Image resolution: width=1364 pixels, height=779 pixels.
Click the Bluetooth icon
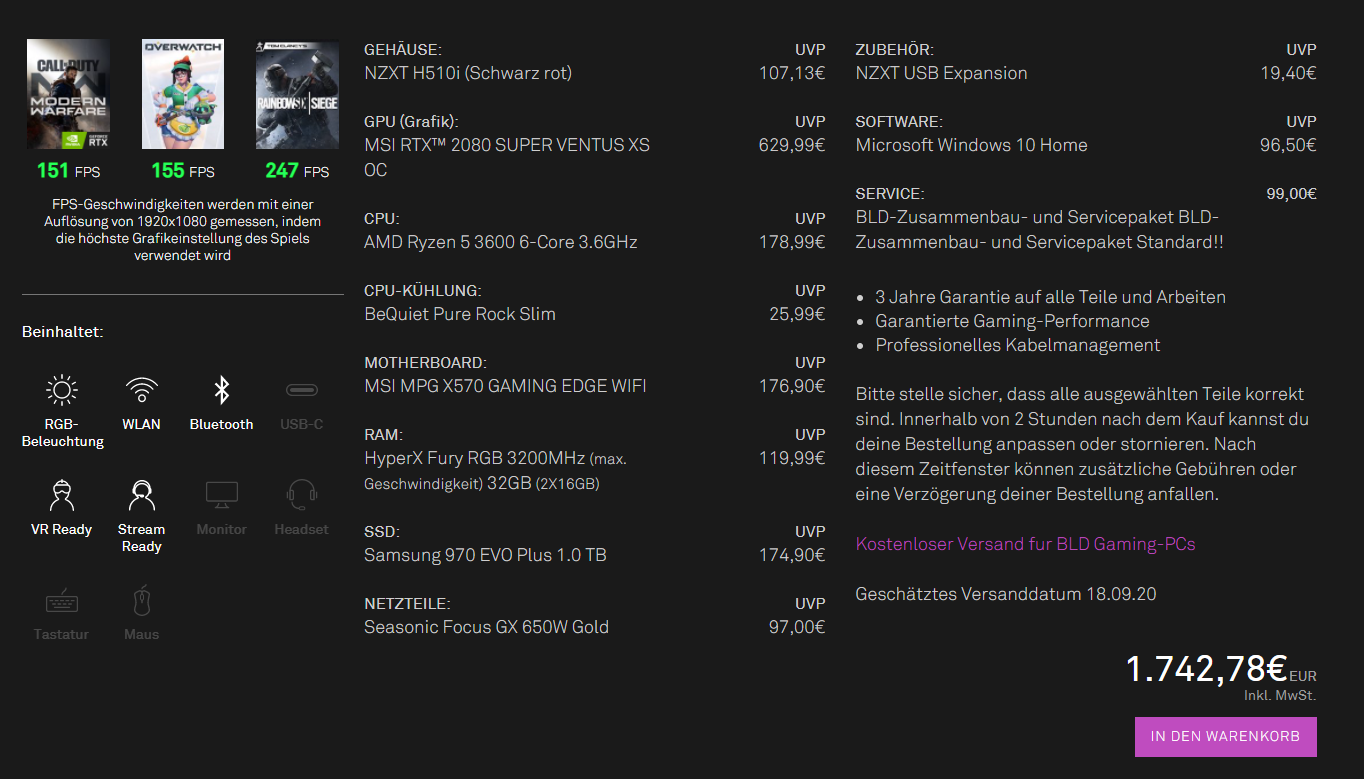221,390
